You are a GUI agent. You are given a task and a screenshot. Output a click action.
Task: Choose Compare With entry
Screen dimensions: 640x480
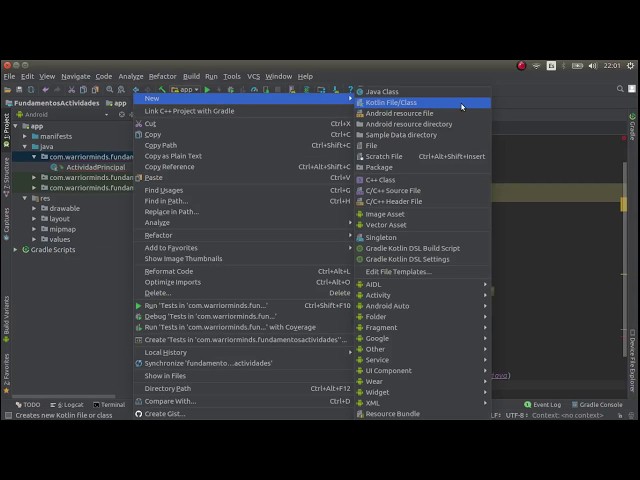pyautogui.click(x=244, y=401)
